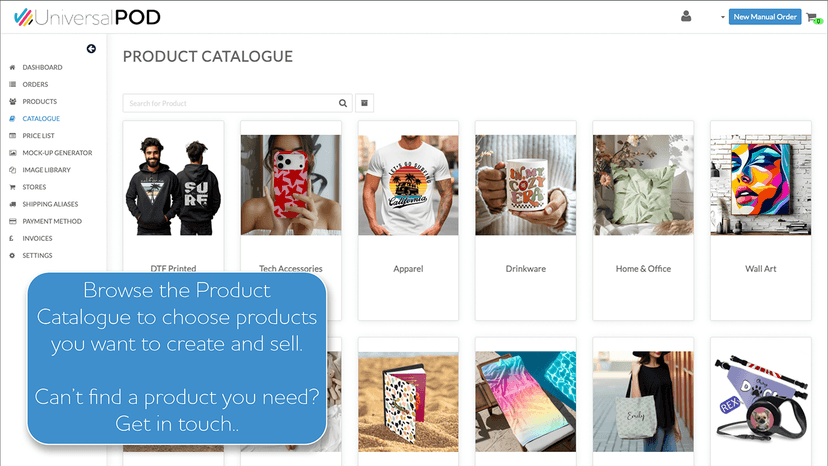Open the DTF Printed hoodie thumbnail
The image size is (828, 466).
pyautogui.click(x=173, y=185)
